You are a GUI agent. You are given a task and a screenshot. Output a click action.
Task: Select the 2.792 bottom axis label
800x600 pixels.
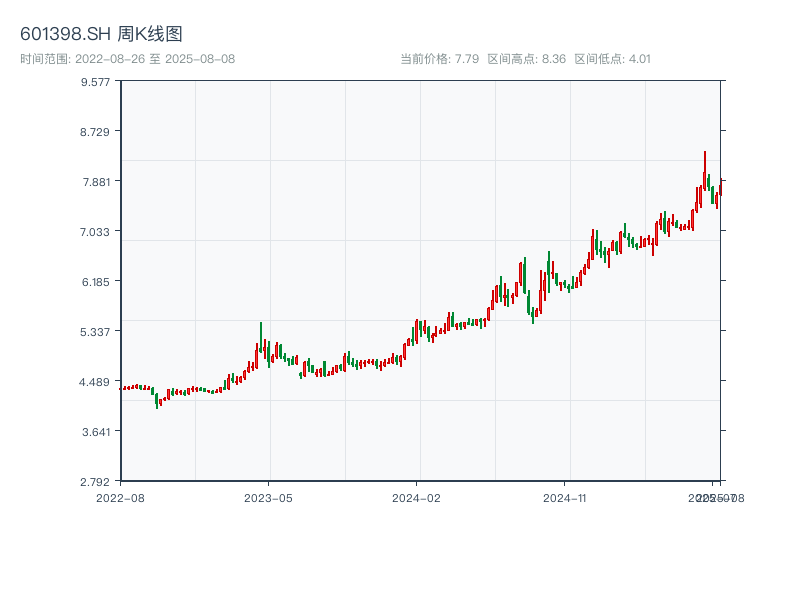tap(96, 481)
